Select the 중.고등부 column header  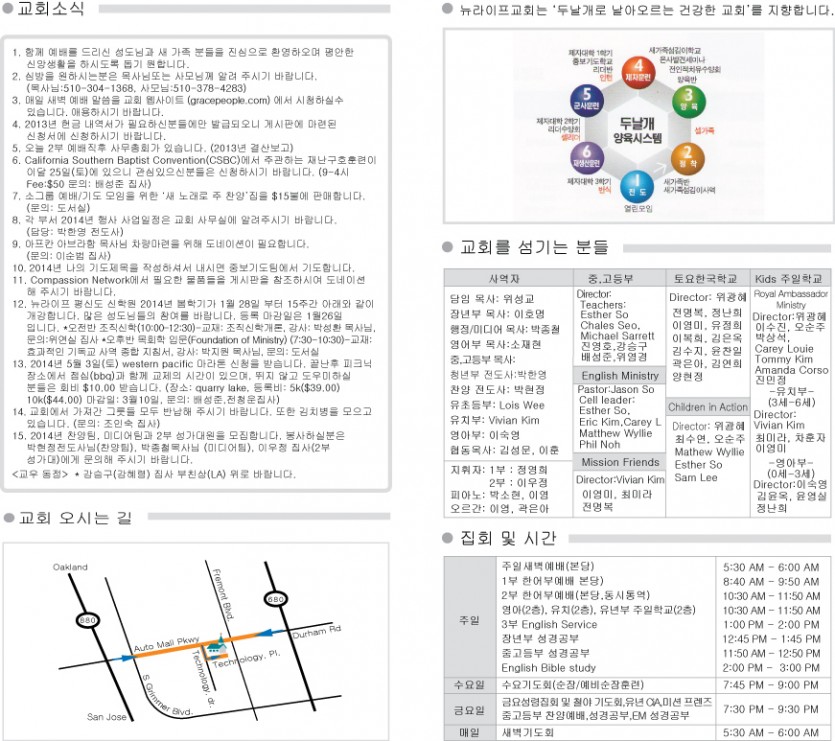(x=619, y=278)
